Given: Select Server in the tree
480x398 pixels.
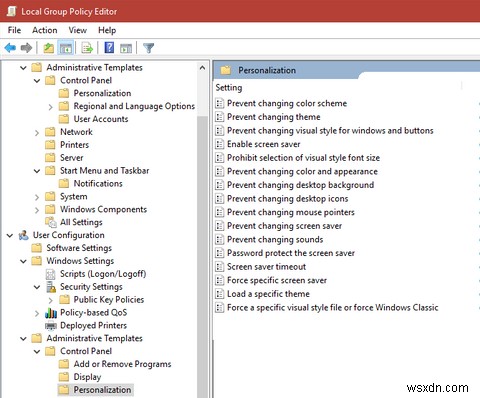Looking at the screenshot, I should tap(72, 158).
